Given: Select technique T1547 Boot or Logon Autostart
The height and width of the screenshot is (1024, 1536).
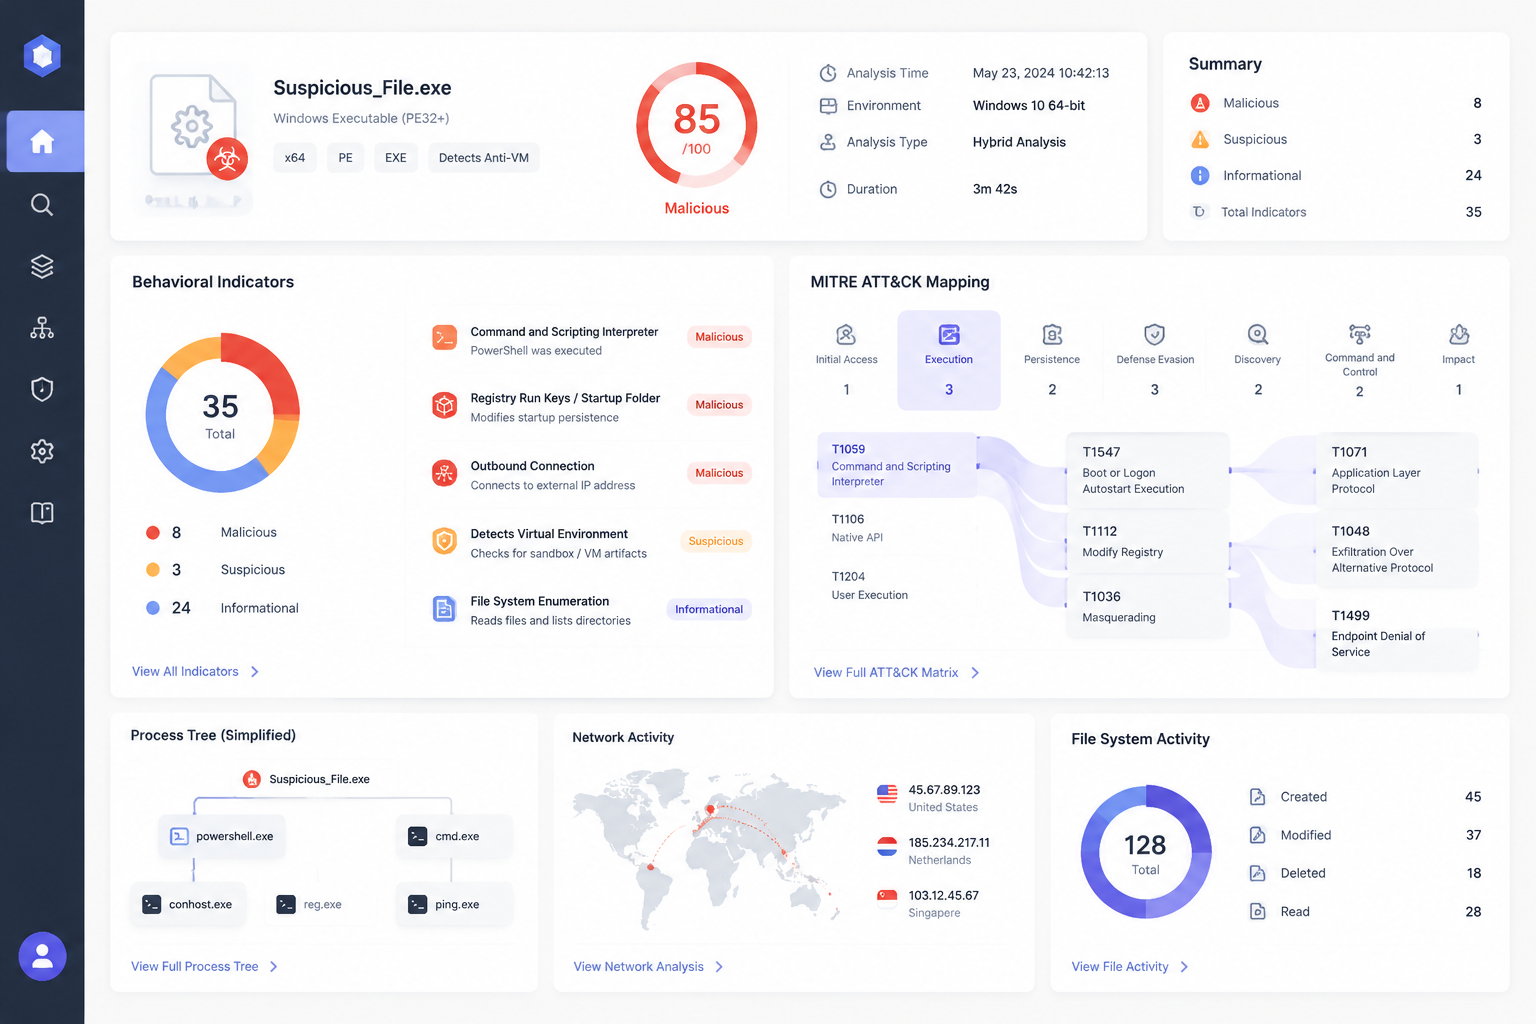Looking at the screenshot, I should point(1148,470).
